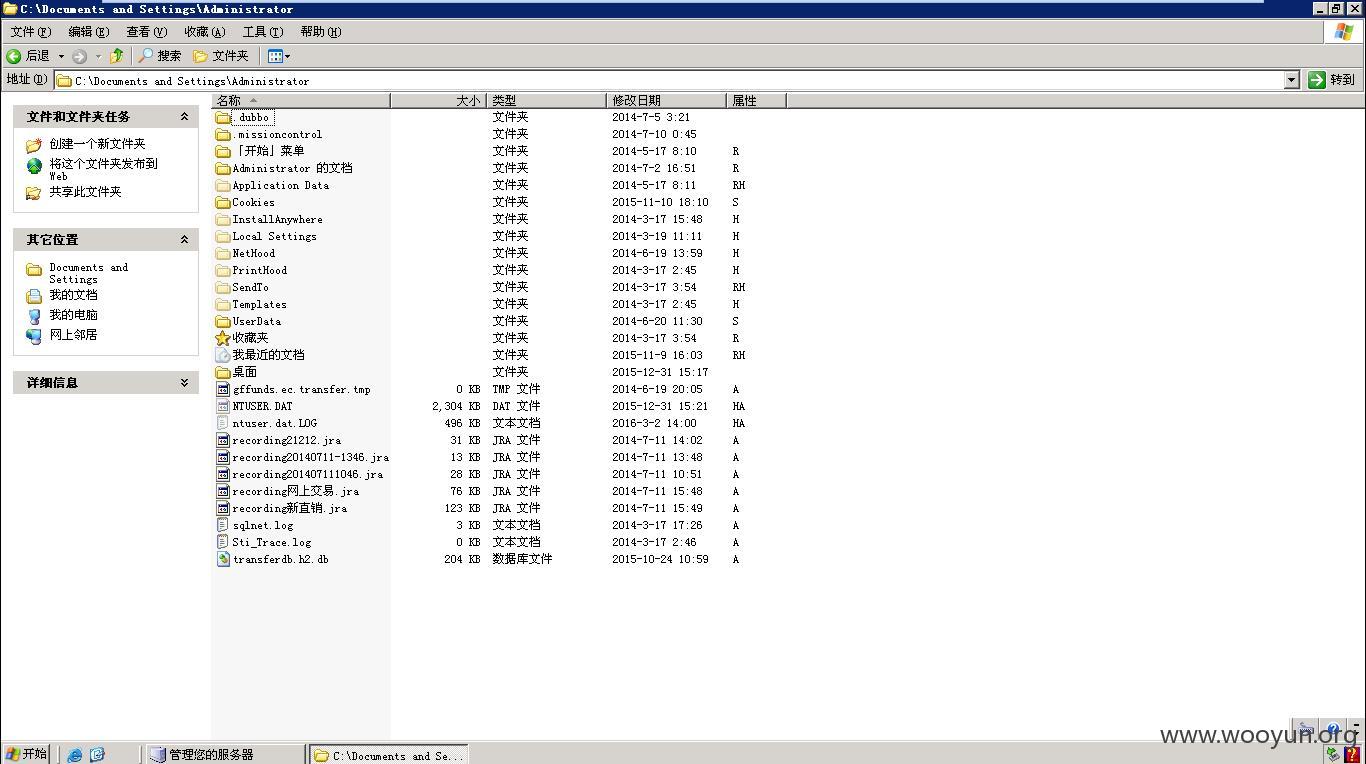Select the 桌面 folder icon
The image size is (1366, 764).
click(x=223, y=372)
